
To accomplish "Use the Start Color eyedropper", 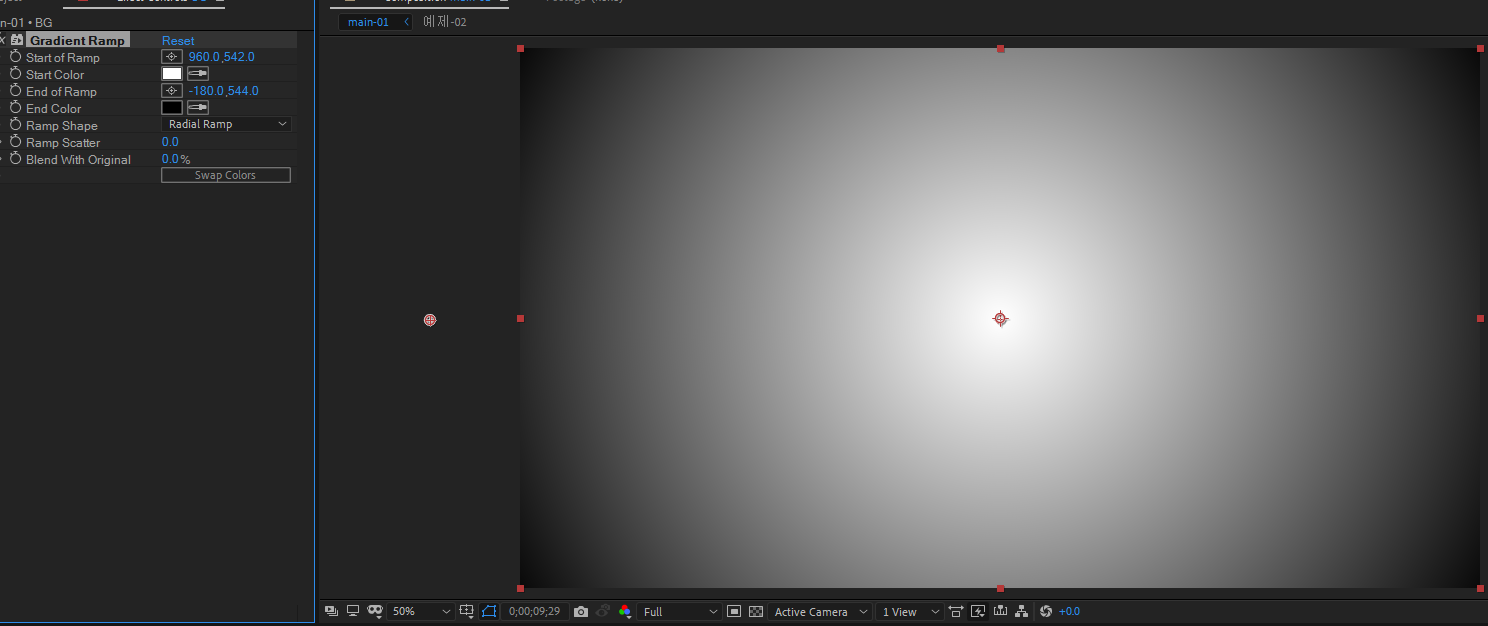I will coord(198,74).
